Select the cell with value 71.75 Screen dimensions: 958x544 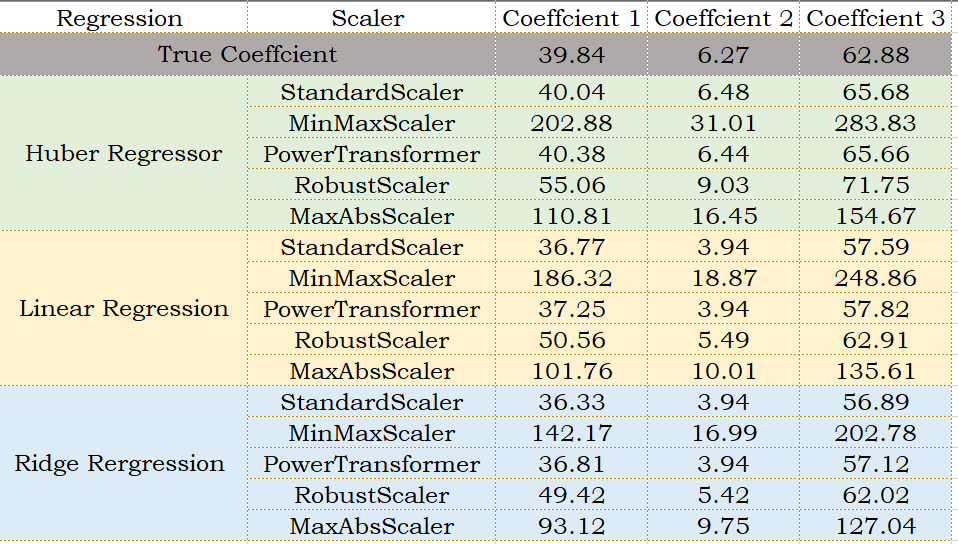[x=876, y=186]
